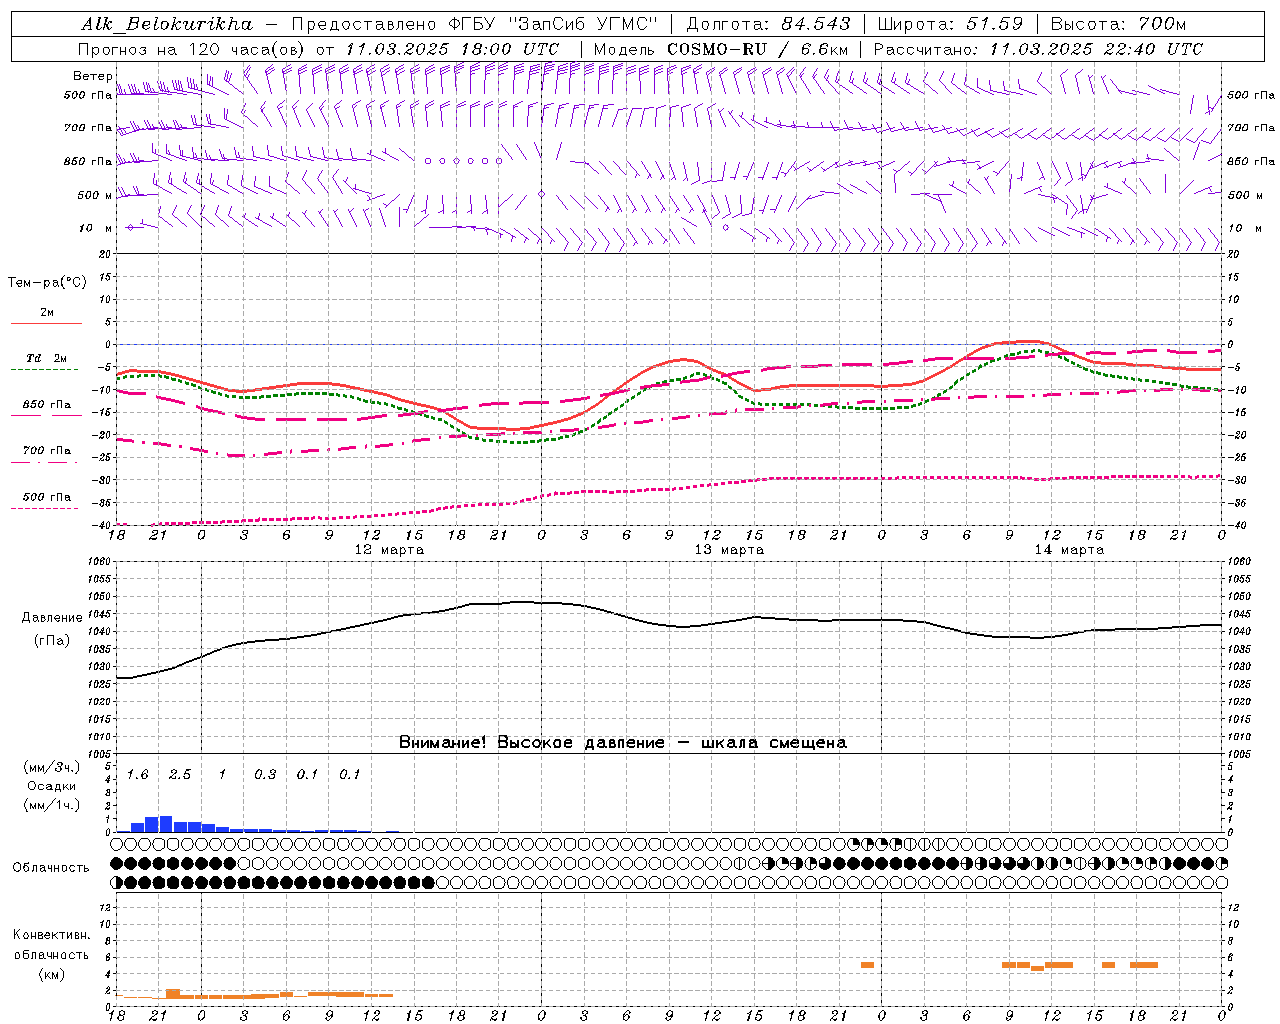Click the tallest blue precipitation bar

tap(166, 824)
